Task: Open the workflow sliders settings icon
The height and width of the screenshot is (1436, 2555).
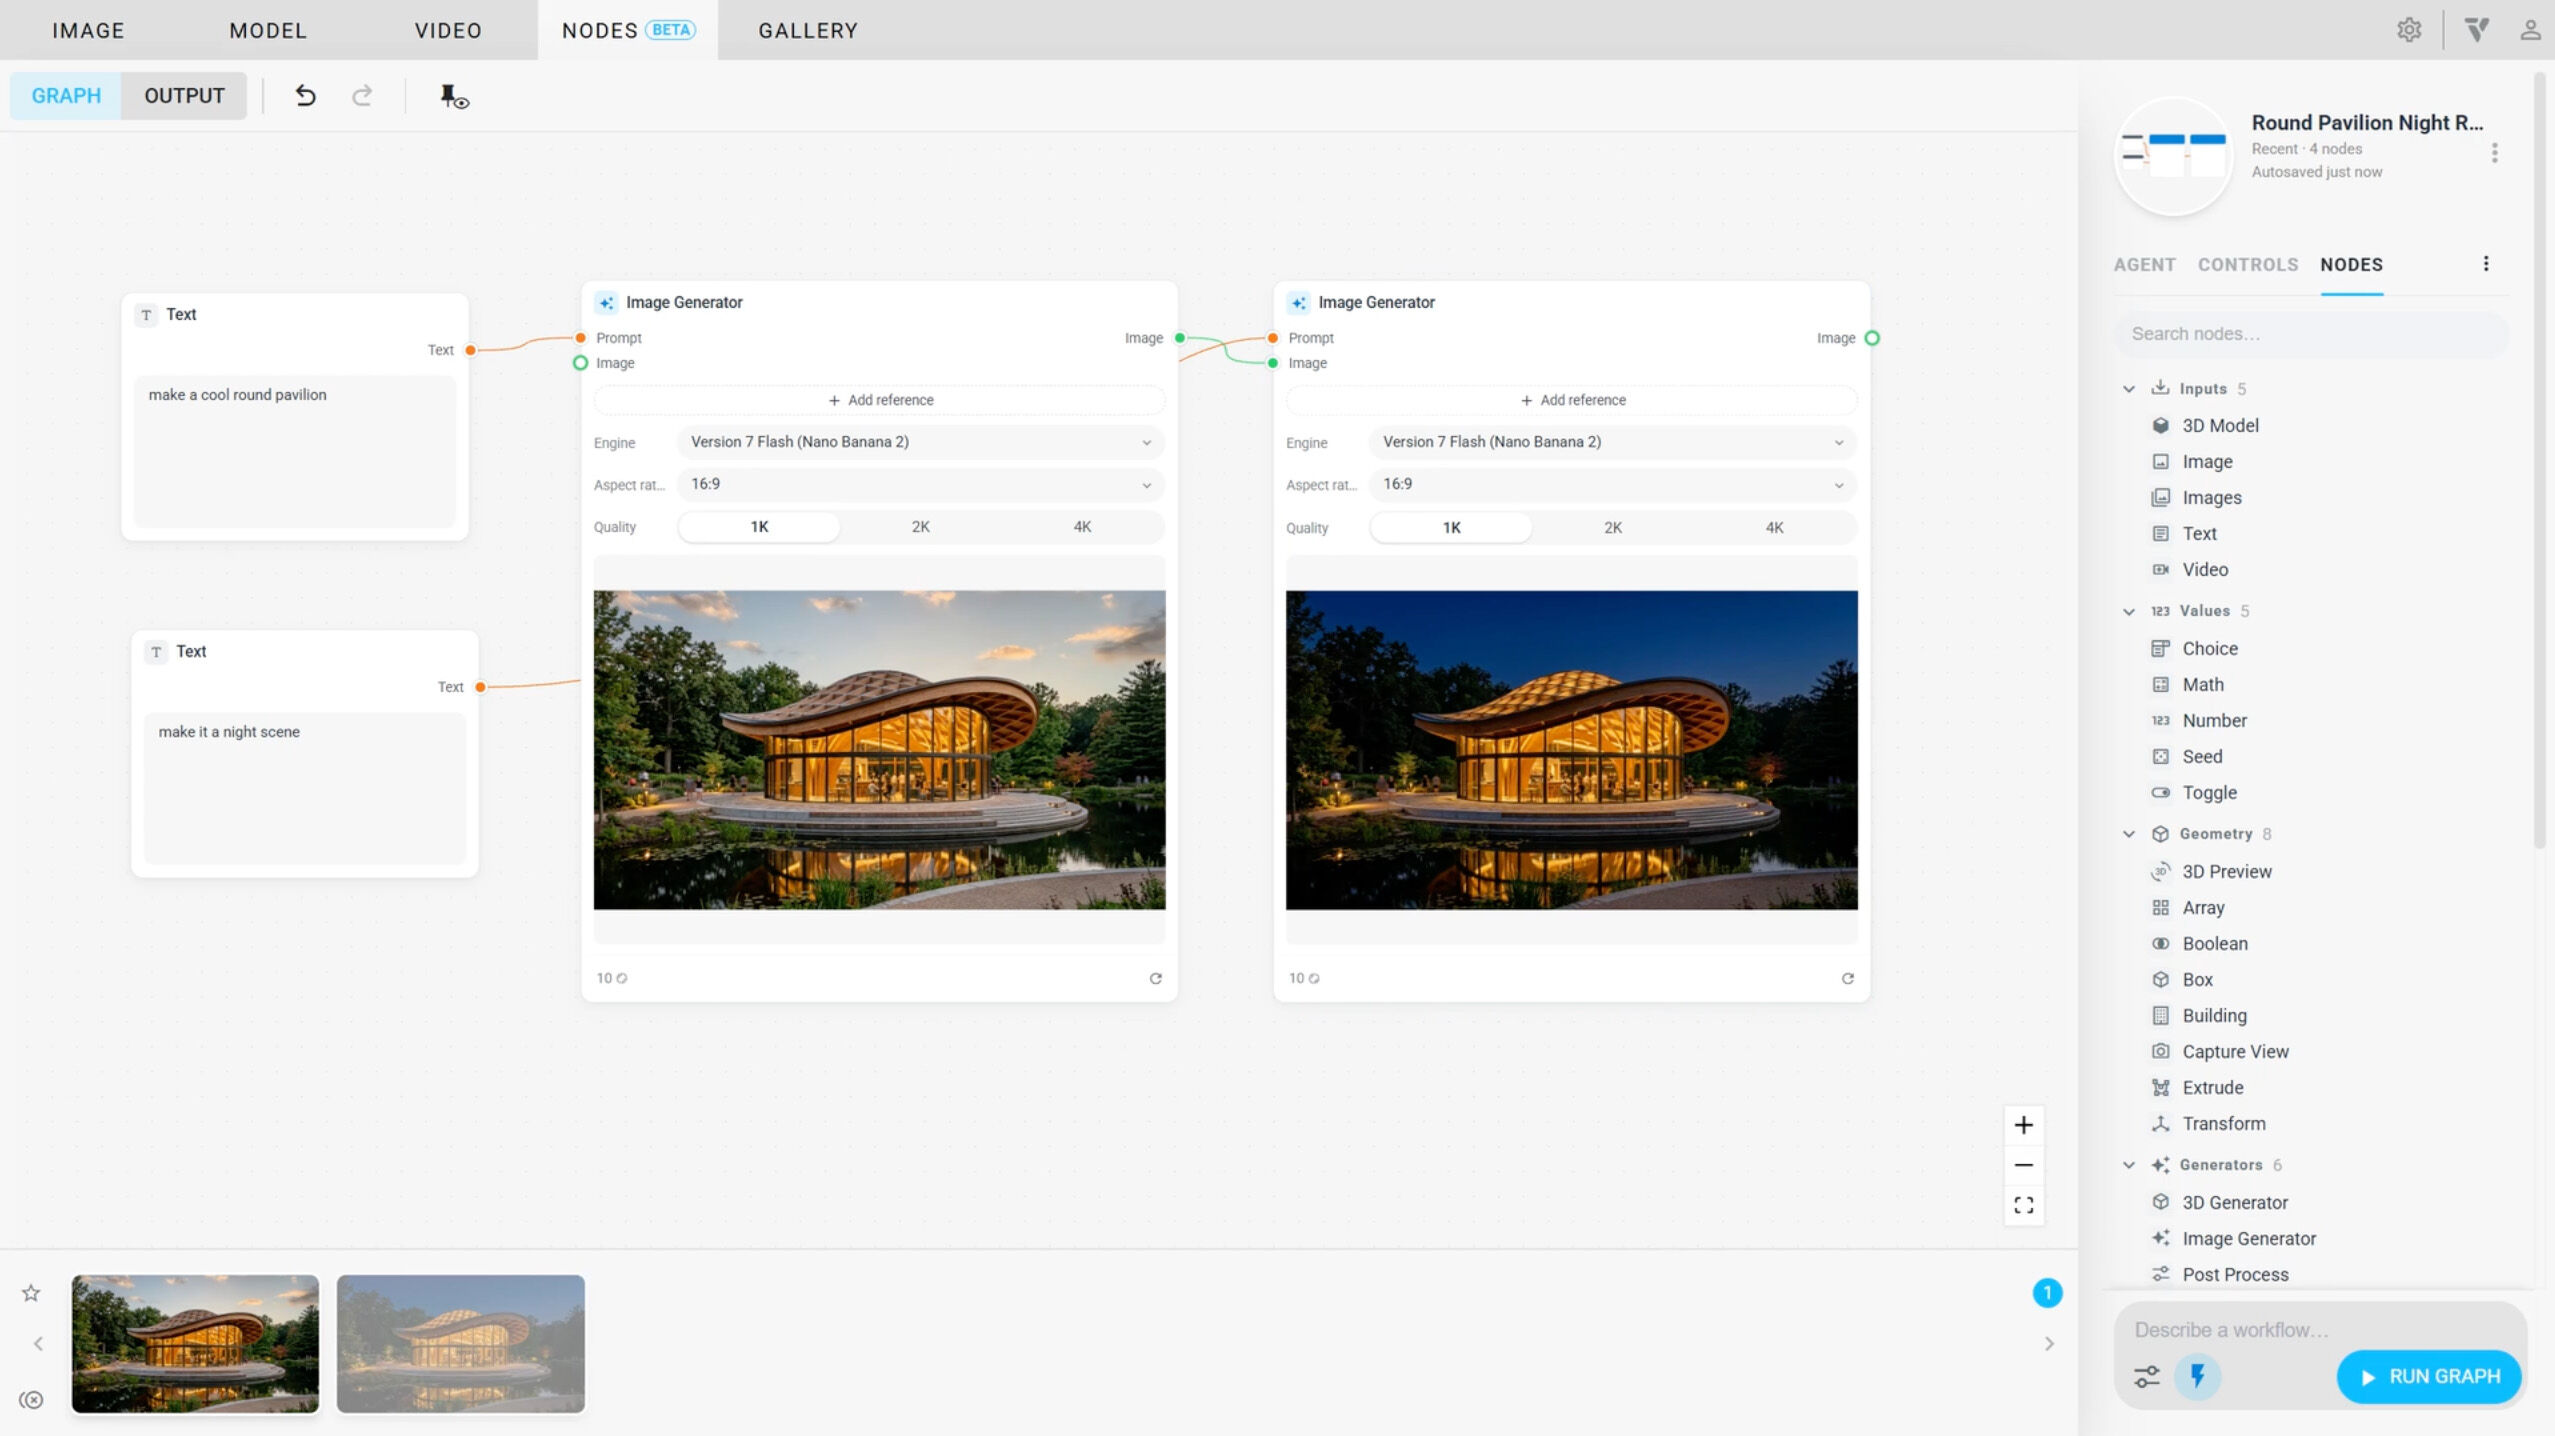Action: pos(2146,1376)
